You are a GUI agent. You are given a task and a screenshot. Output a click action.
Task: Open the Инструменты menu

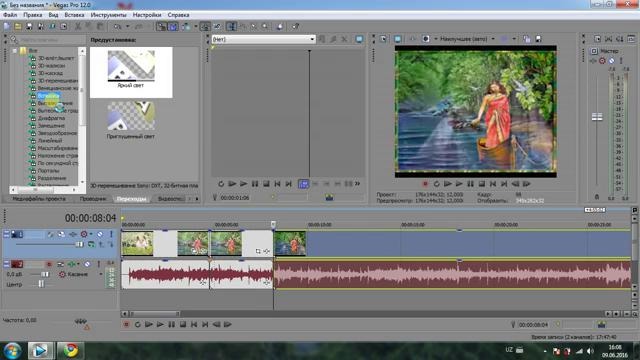click(x=109, y=15)
